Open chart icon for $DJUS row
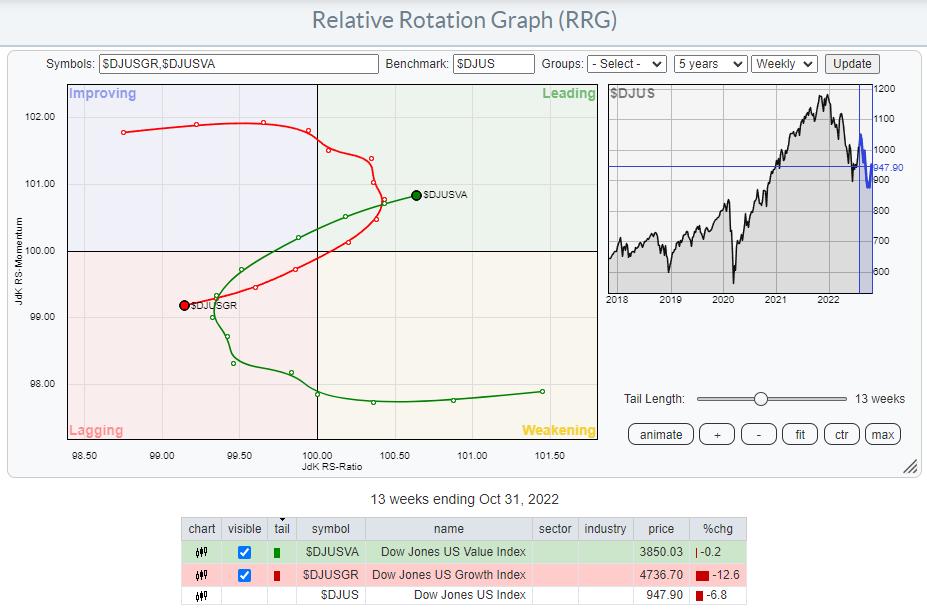The width and height of the screenshot is (927, 615). (201, 596)
